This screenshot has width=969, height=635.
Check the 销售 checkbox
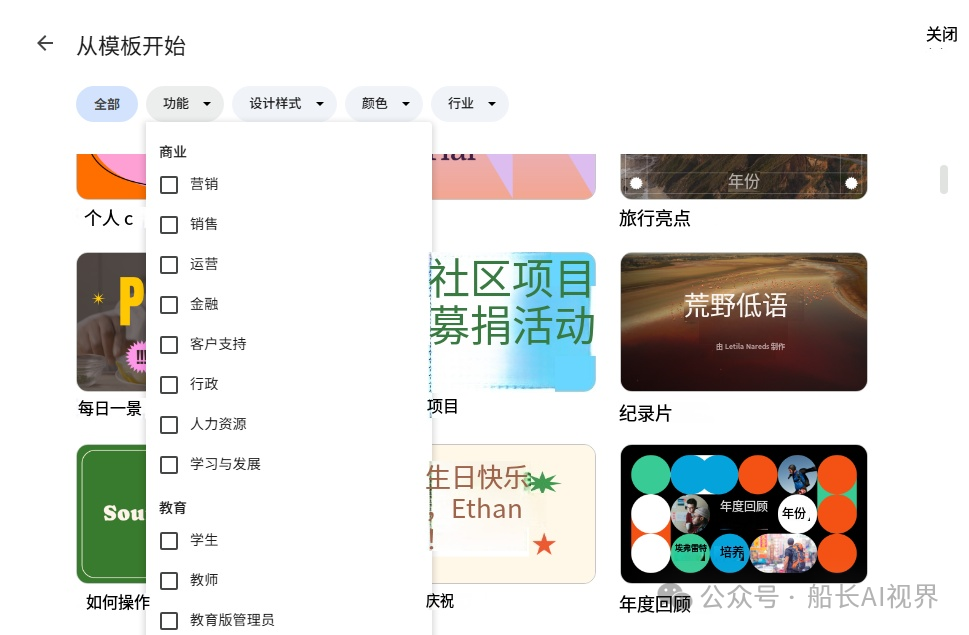[169, 224]
